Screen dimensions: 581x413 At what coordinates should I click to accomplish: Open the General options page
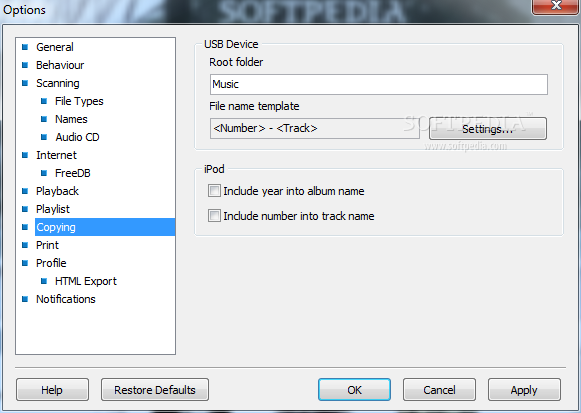tap(55, 47)
